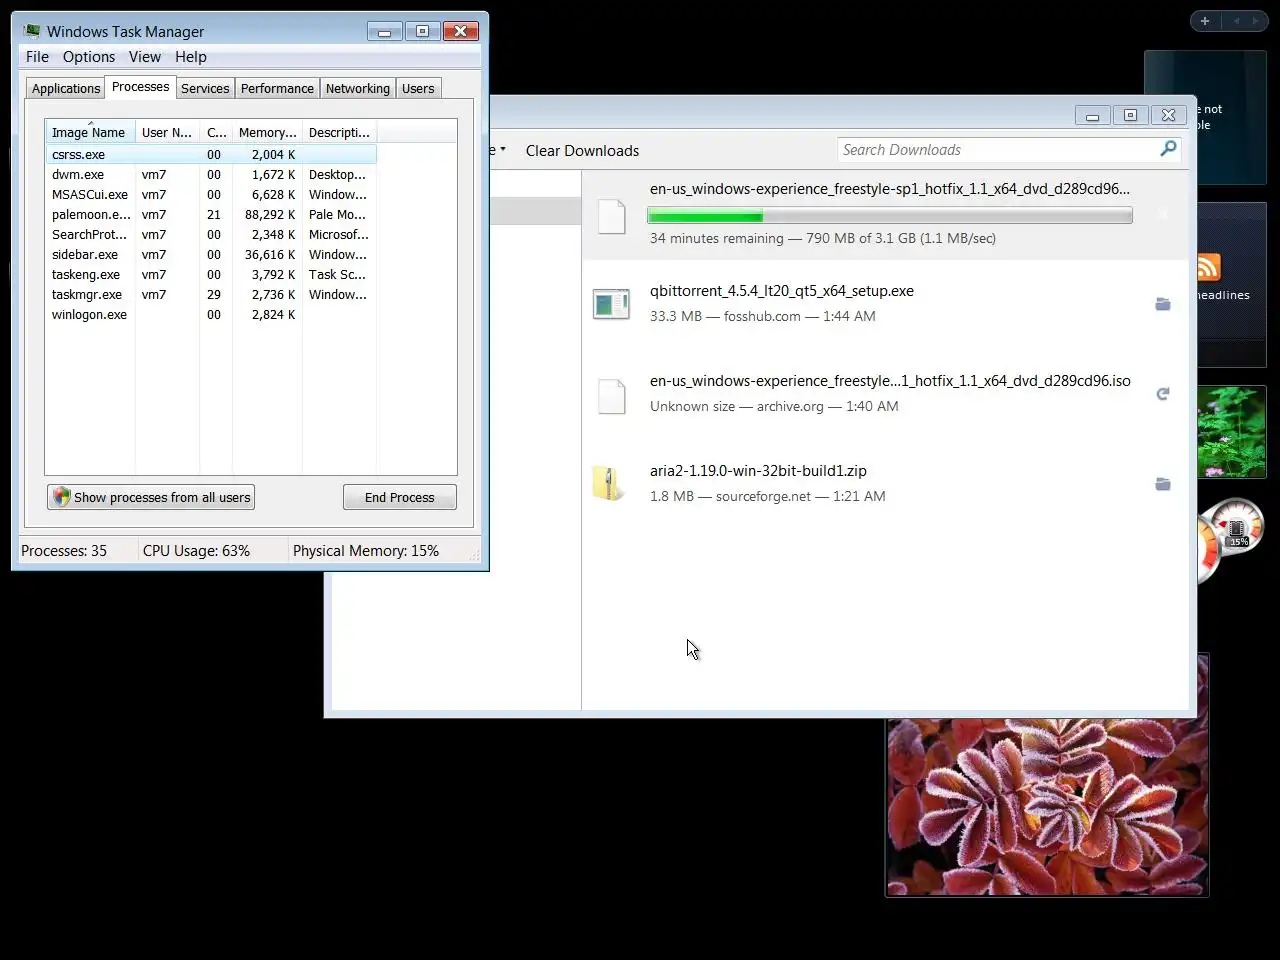1280x960 pixels.
Task: Click qbittorrent_4.5.4 setup.exe file name
Action: point(782,291)
